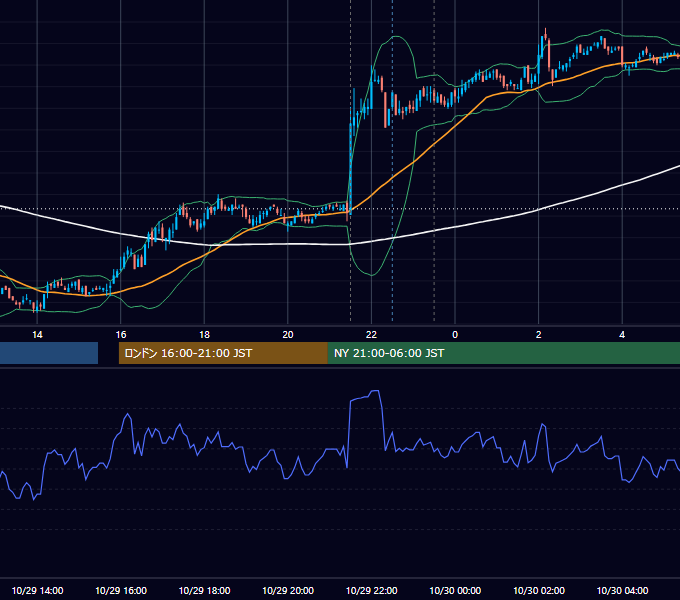This screenshot has height=600, width=680.
Task: Click the hour label 22 on the axis
Action: coord(371,335)
